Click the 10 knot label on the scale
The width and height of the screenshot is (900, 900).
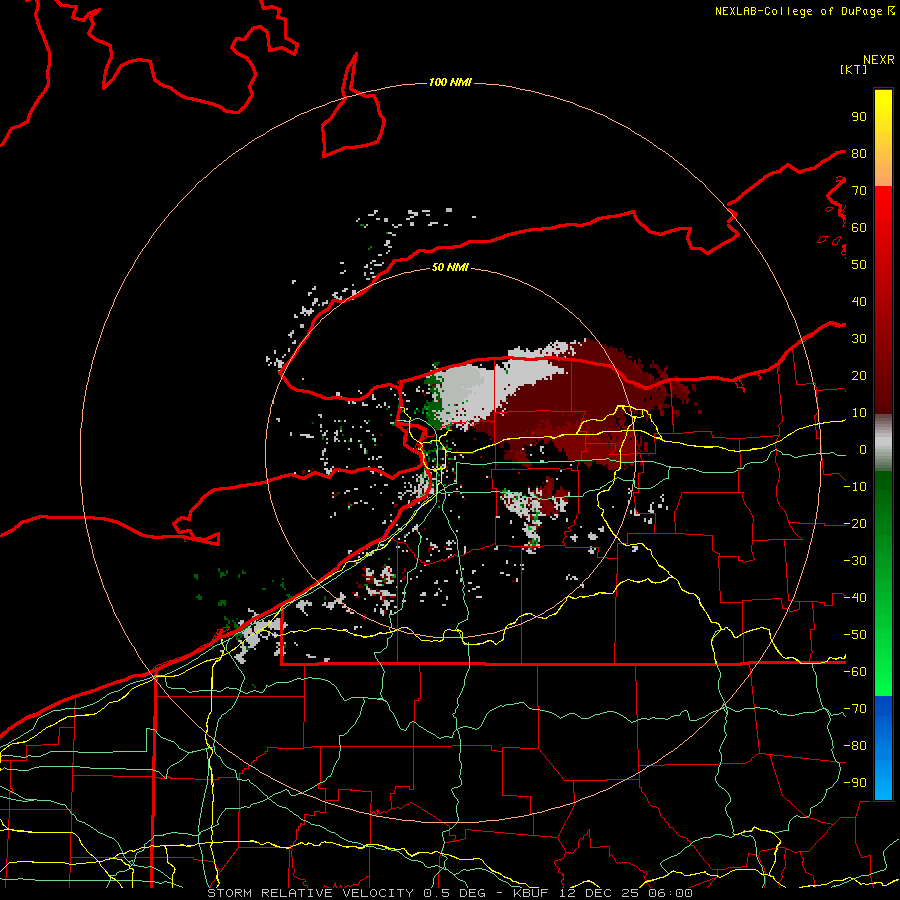(x=859, y=413)
